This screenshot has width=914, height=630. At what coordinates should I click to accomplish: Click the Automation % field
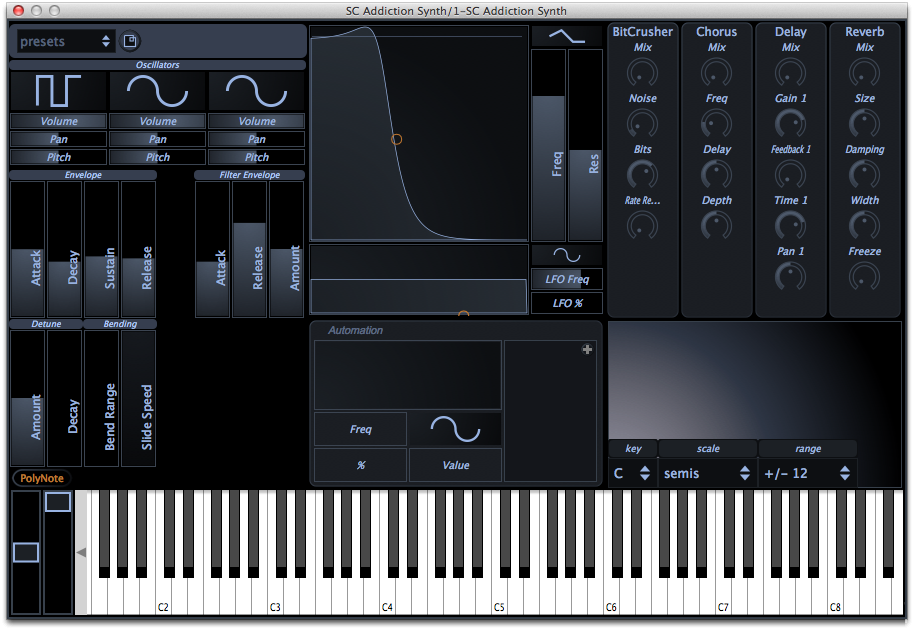click(x=360, y=465)
